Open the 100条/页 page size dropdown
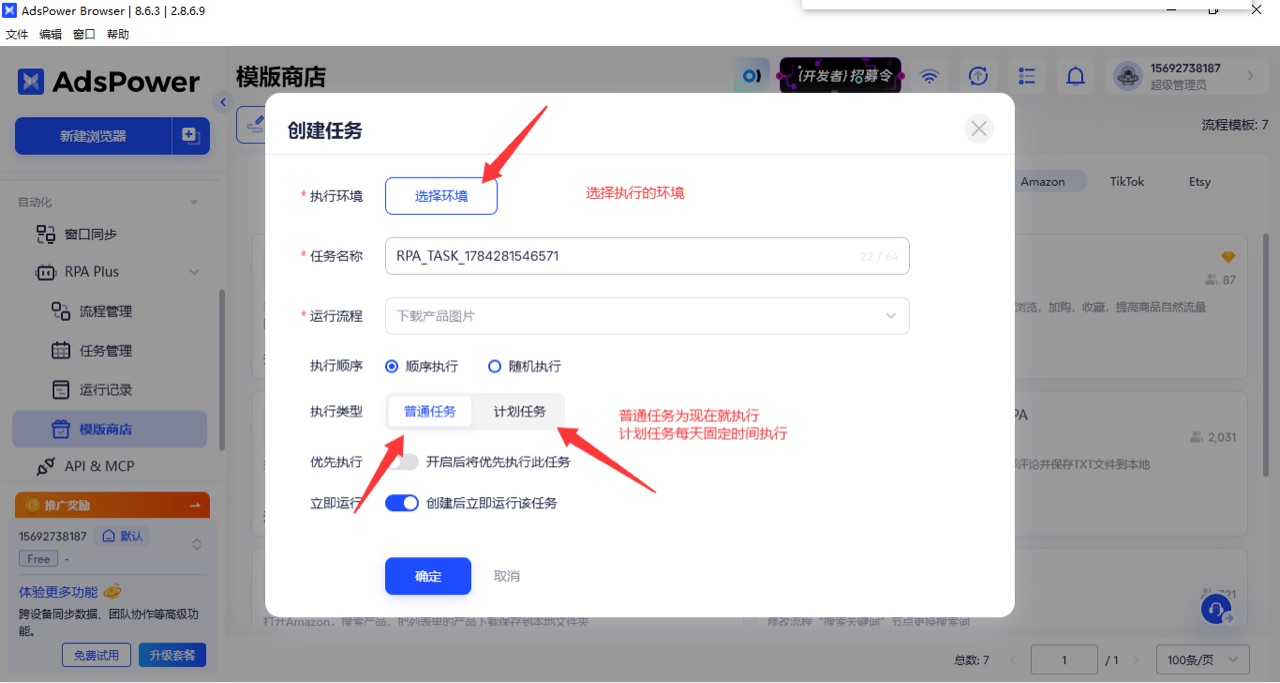Image resolution: width=1280 pixels, height=683 pixels. (x=1203, y=660)
